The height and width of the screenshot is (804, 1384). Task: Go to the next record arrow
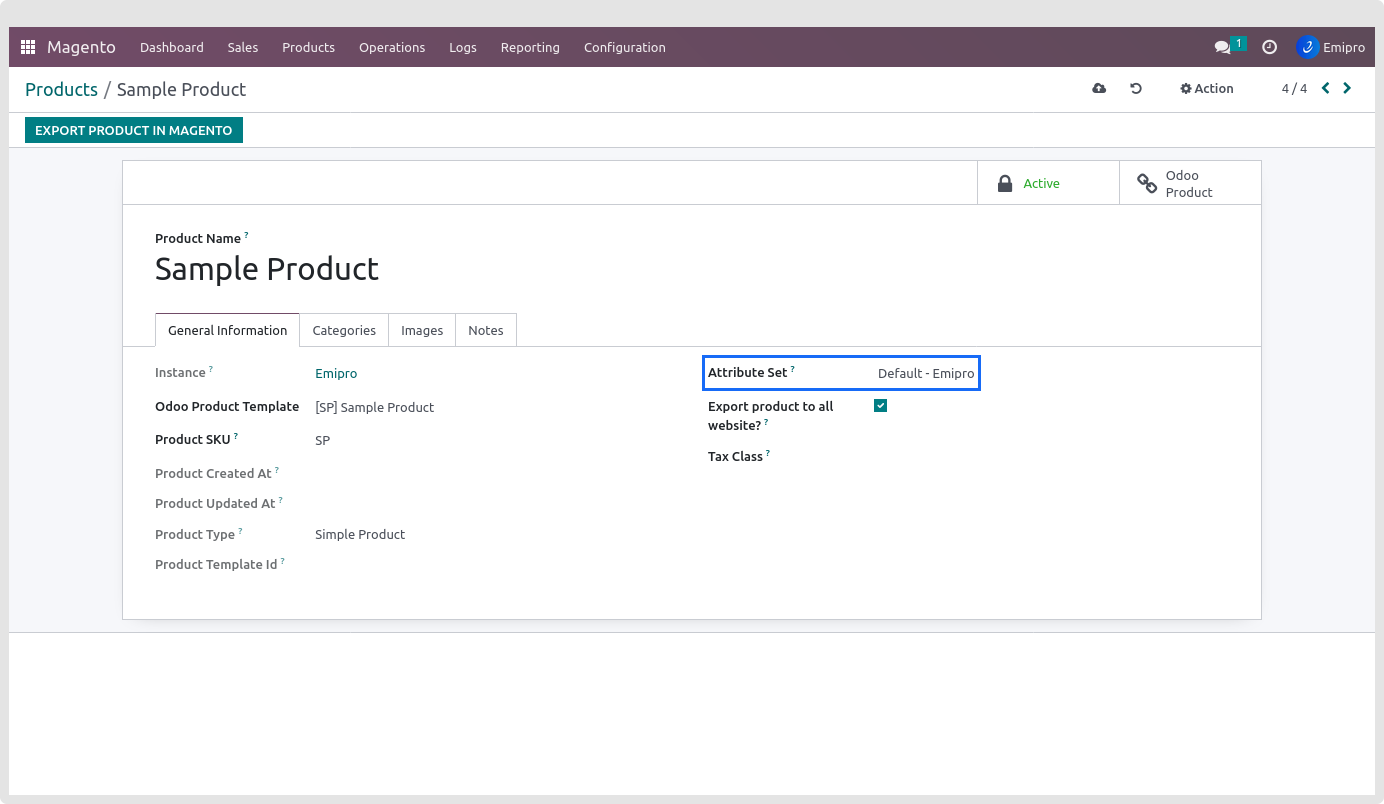[x=1347, y=88]
